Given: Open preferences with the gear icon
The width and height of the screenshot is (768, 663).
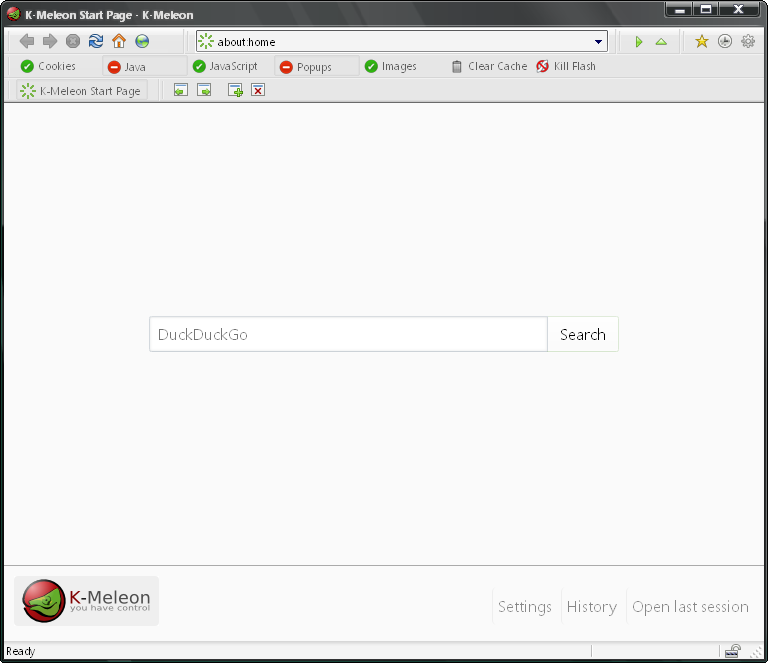Looking at the screenshot, I should coord(748,41).
